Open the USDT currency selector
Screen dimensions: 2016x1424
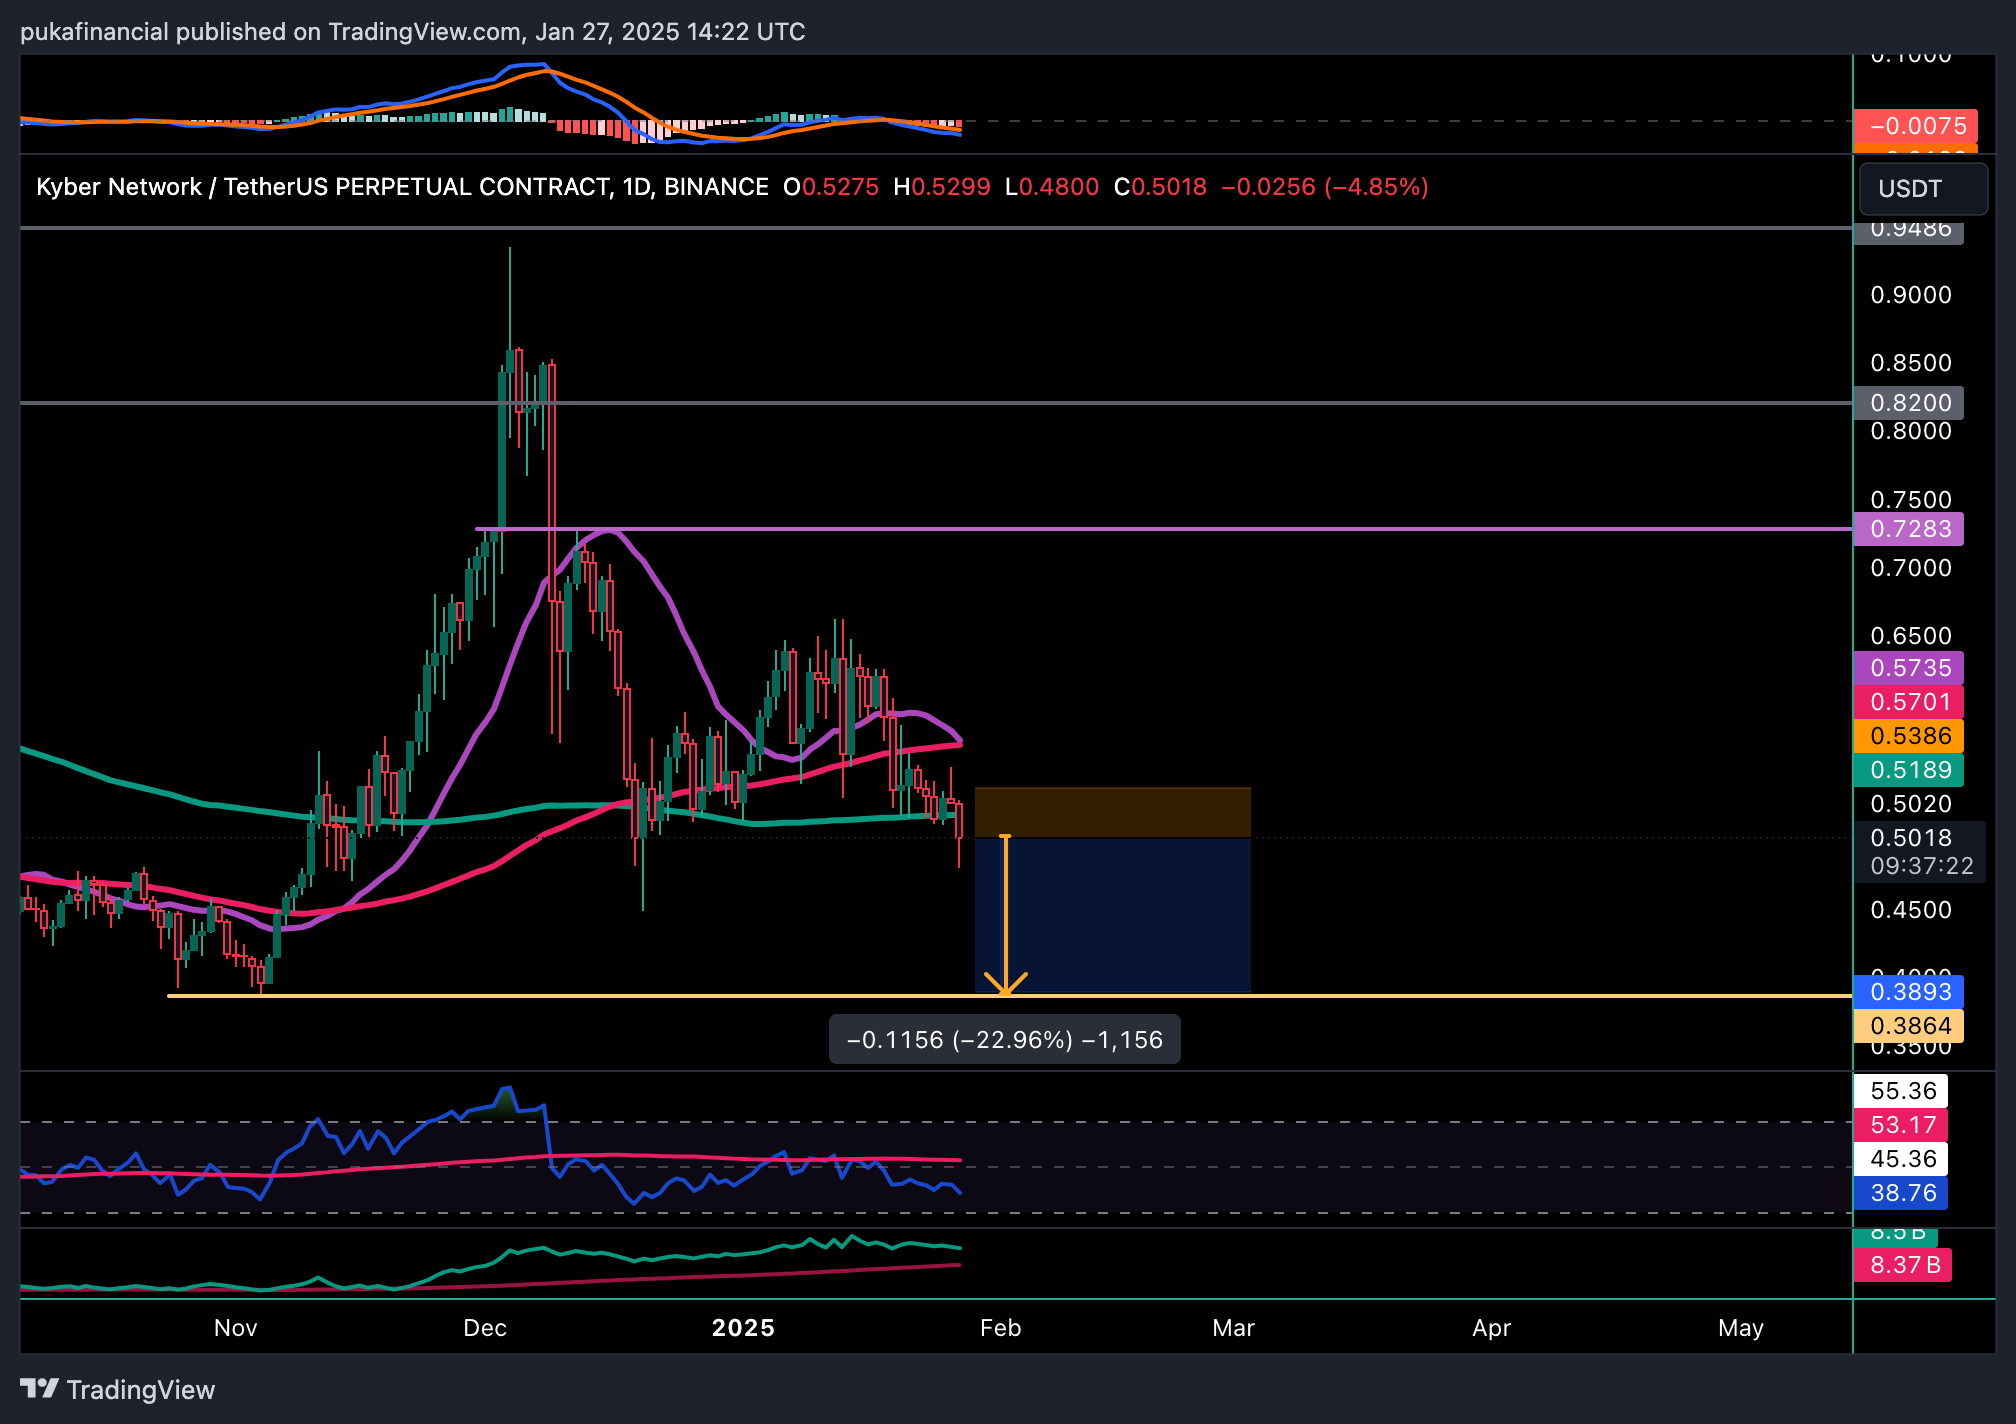(1922, 188)
